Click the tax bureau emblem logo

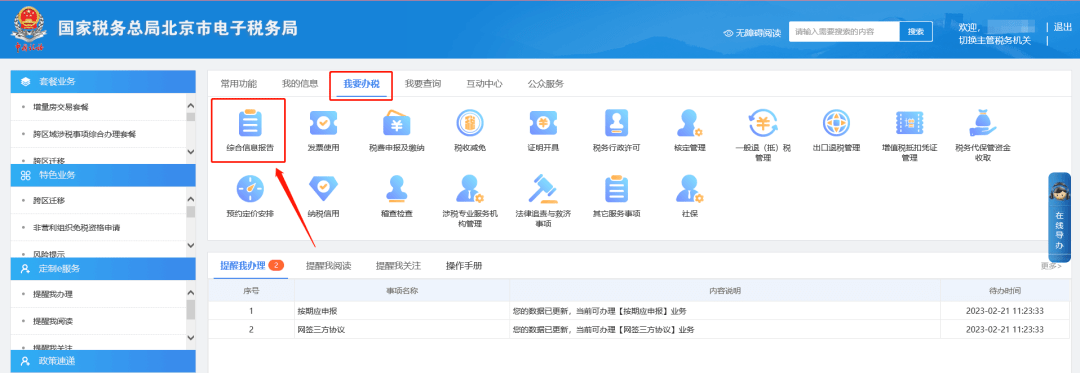pyautogui.click(x=29, y=29)
